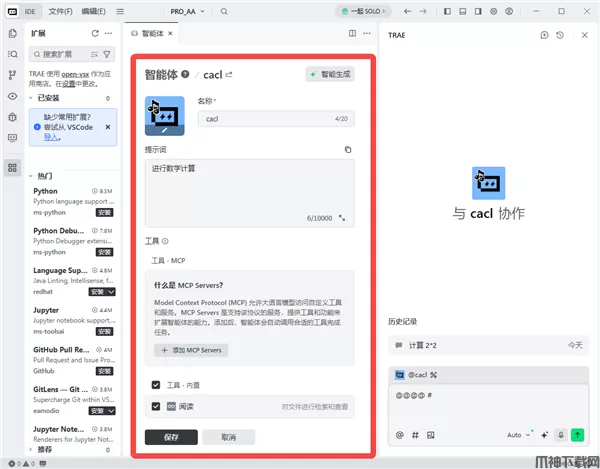
Task: Click the share icon beside cacl title
Action: [229, 74]
